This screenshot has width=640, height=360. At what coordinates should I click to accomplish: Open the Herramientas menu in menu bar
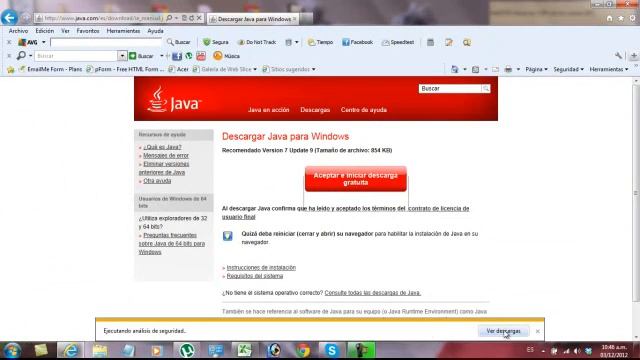(123, 31)
